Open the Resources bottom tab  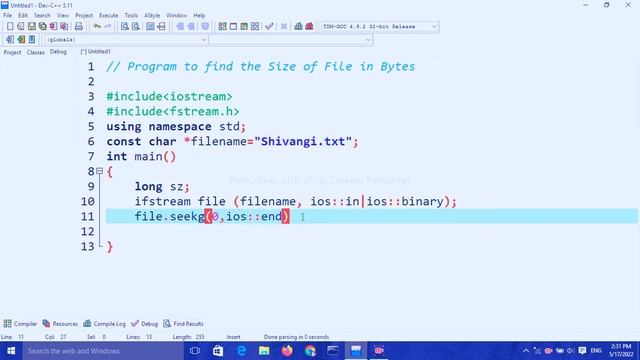[x=60, y=324]
